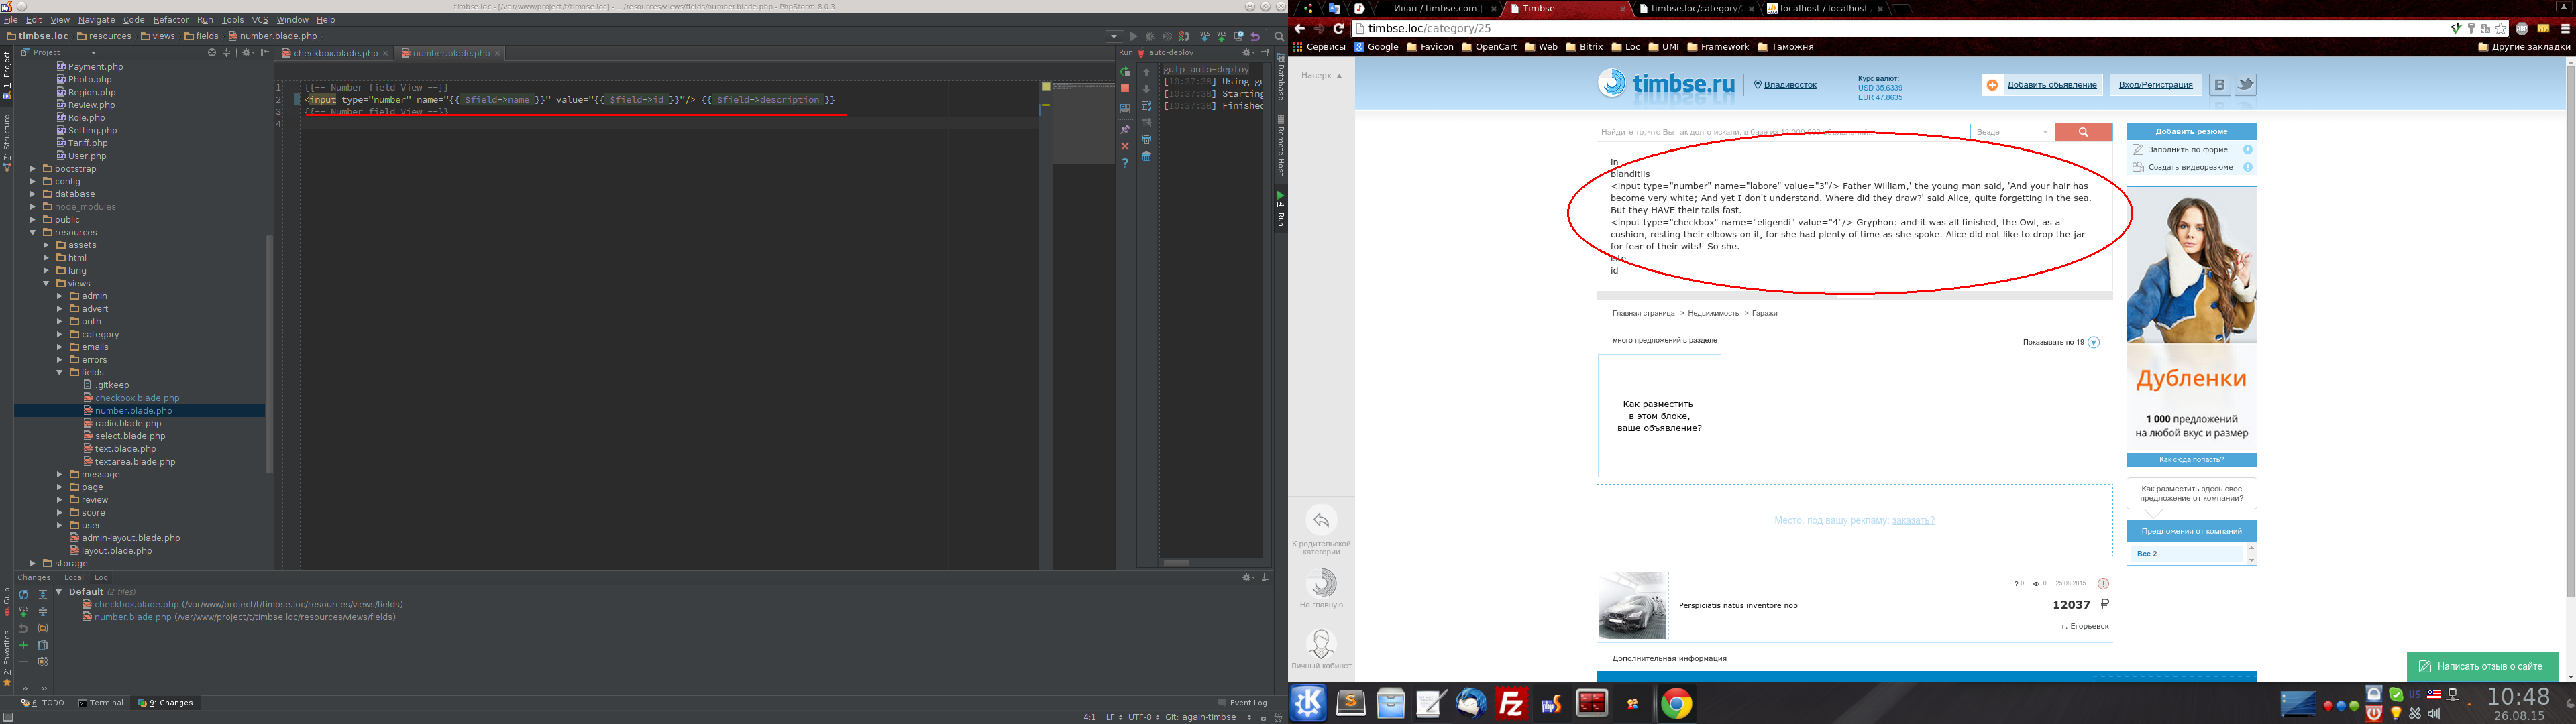Click the red search button on timbse
Image resolution: width=2576 pixels, height=724 pixels.
(x=2083, y=132)
